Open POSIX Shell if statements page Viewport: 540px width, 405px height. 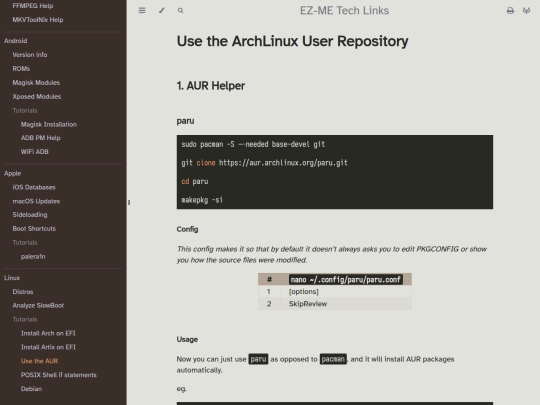[x=59, y=375]
